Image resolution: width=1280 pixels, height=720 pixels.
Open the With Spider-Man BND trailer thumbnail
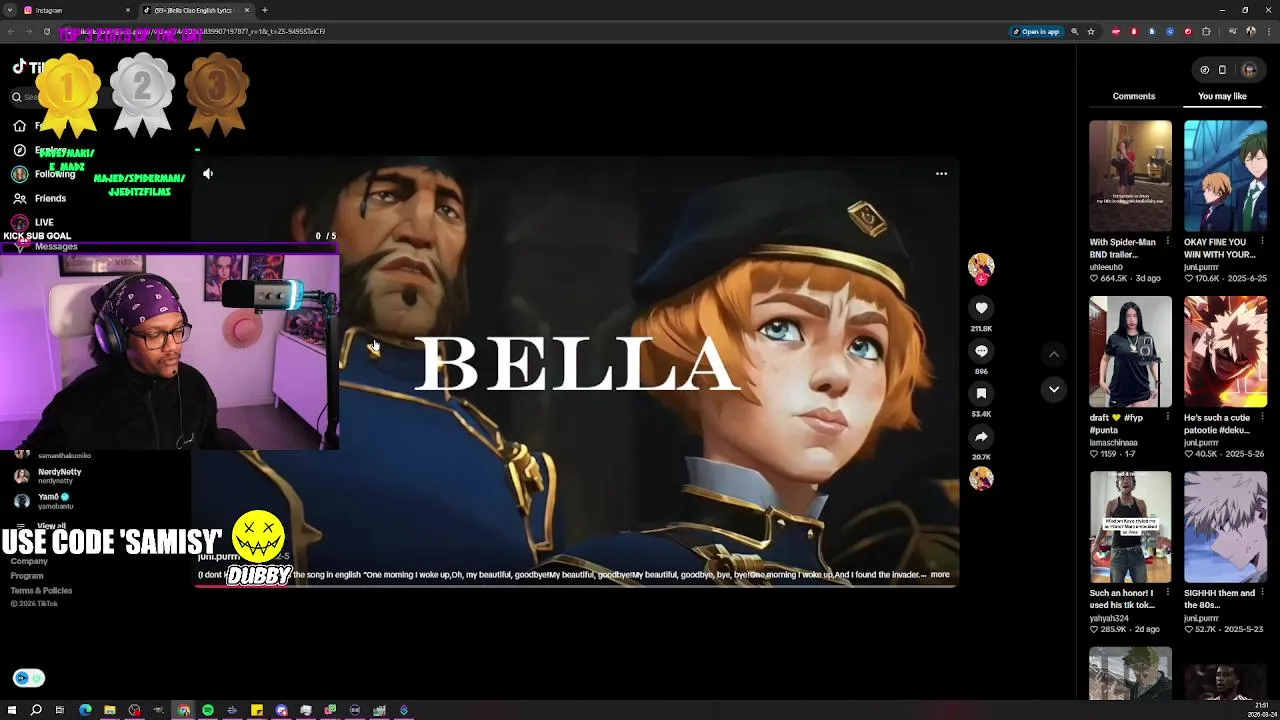click(1130, 176)
